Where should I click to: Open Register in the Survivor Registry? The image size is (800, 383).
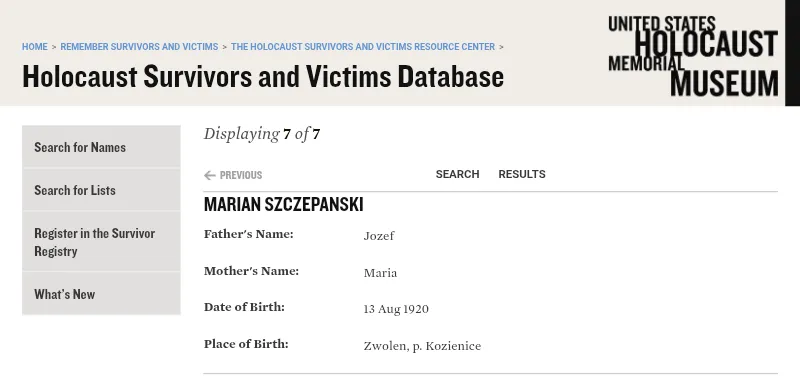coord(101,242)
